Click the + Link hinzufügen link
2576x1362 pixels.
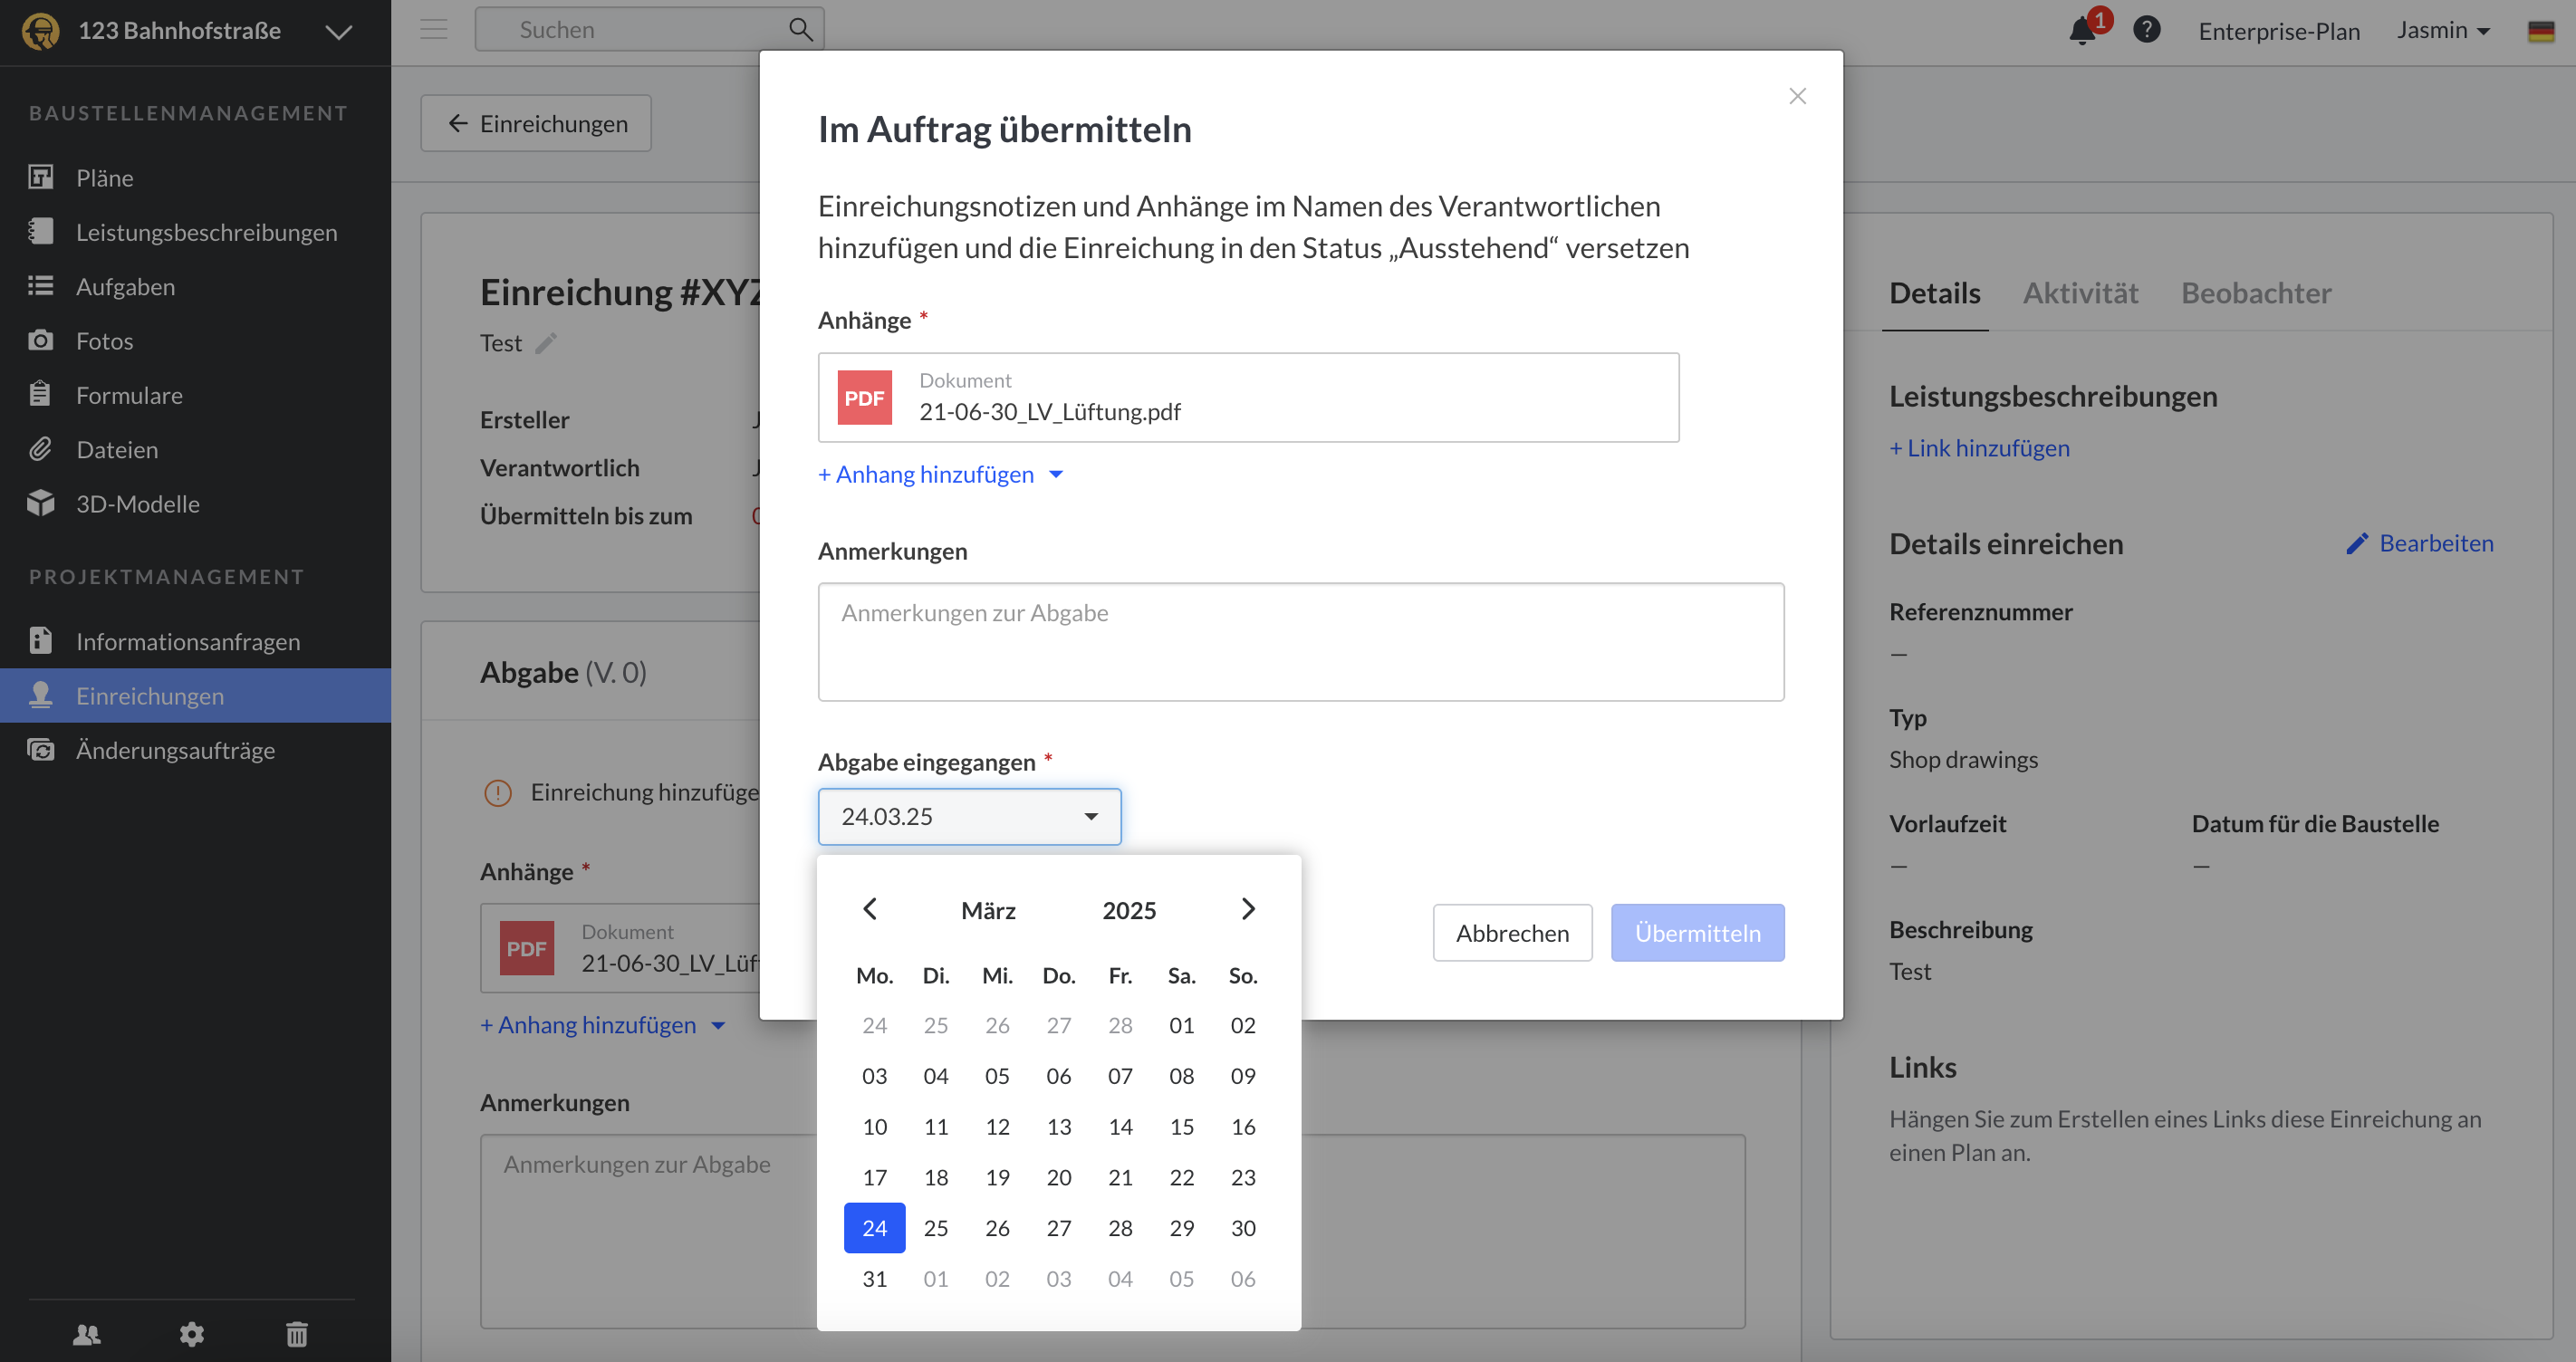pos(1979,447)
